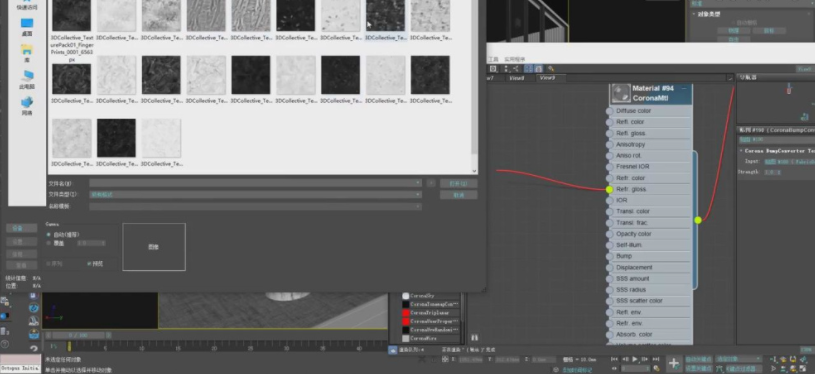Open the Utilities menu in material editor
815x374 pixels.
pos(515,60)
